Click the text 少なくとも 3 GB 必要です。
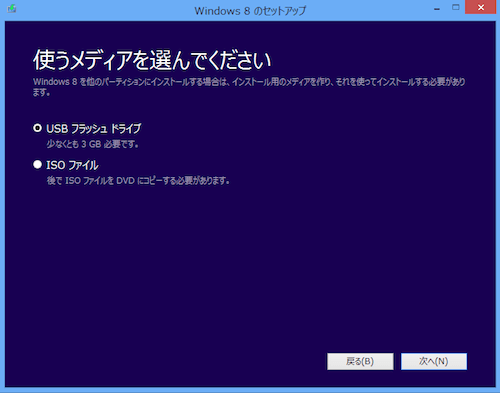500x393 pixels. pos(92,144)
